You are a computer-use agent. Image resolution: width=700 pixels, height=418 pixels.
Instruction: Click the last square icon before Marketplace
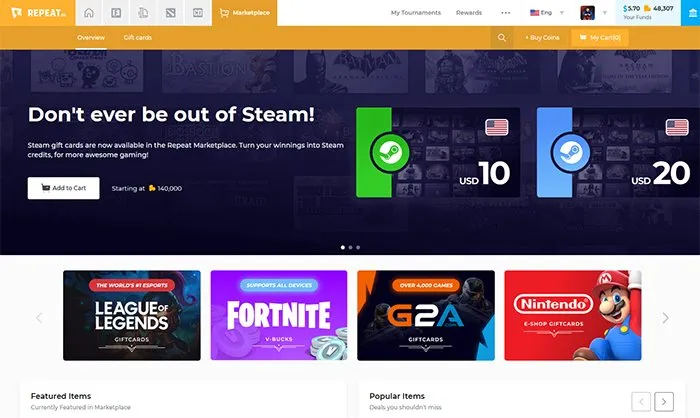click(x=197, y=13)
